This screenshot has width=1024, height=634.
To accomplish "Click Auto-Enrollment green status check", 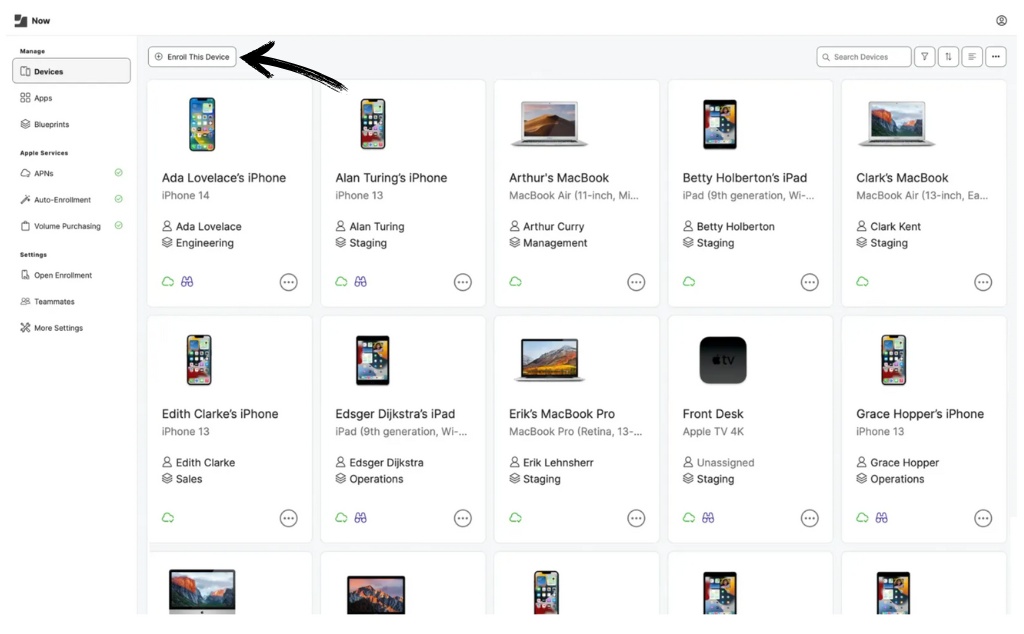I will pyautogui.click(x=119, y=199).
